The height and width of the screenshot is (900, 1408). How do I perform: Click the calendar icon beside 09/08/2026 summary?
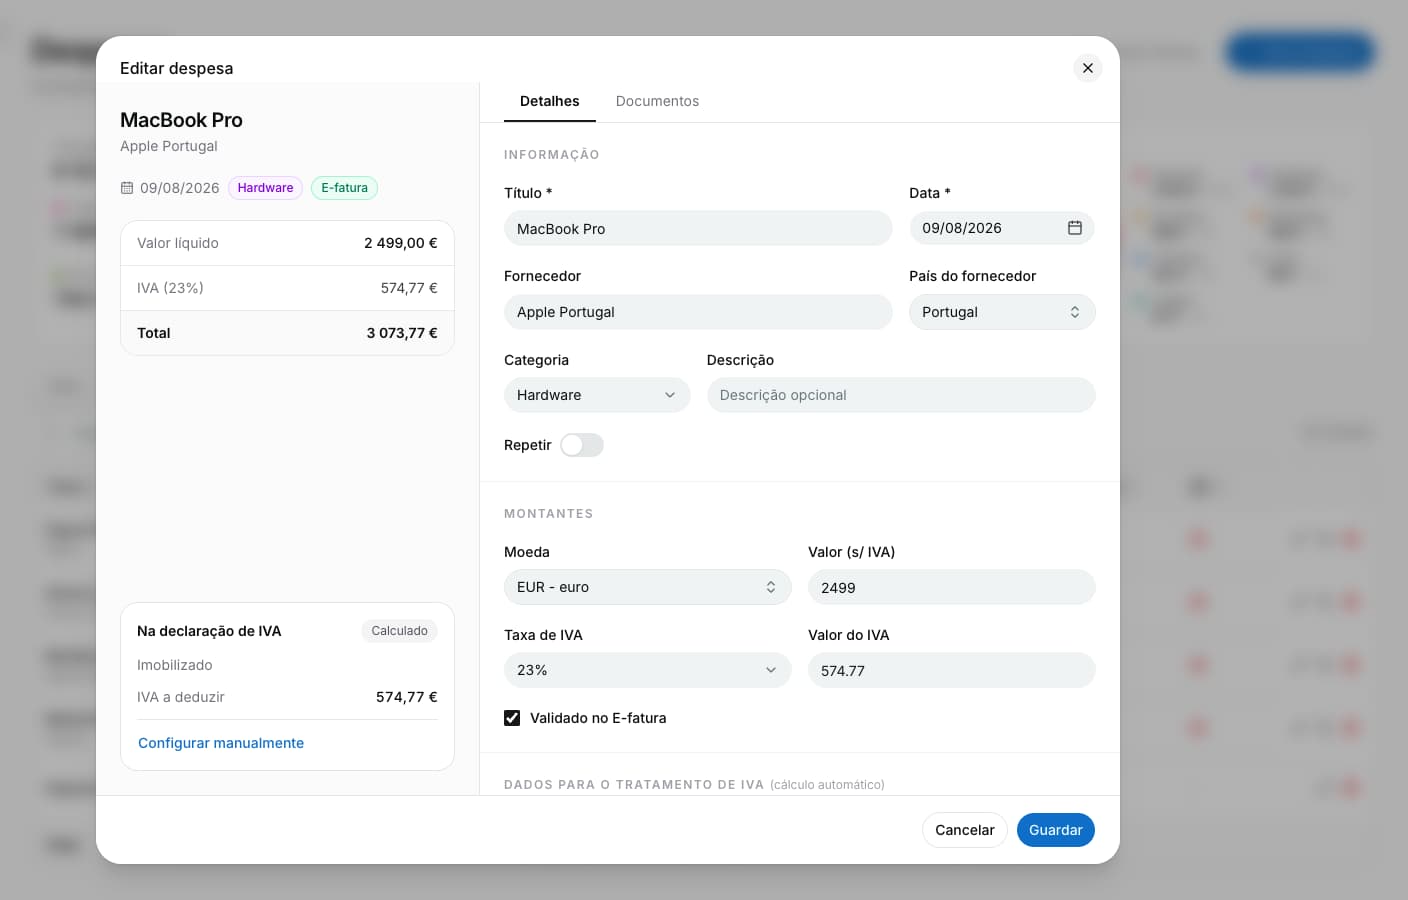click(x=127, y=188)
